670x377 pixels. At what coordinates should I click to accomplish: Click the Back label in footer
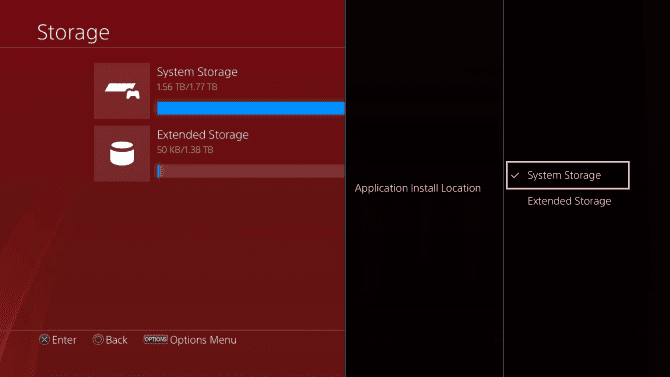pos(116,340)
